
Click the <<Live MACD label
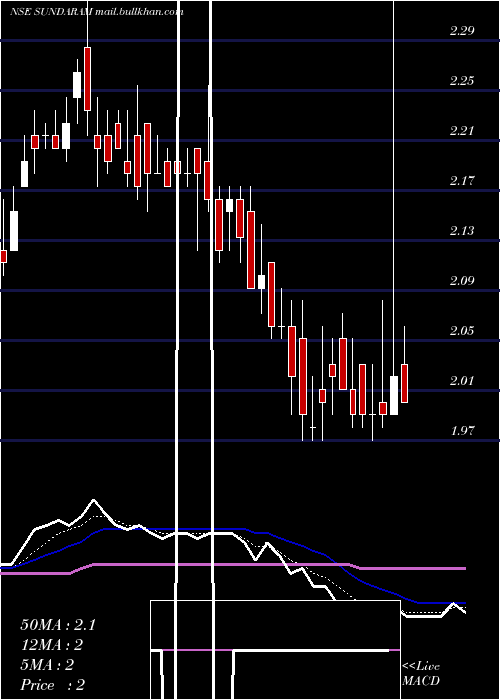[421, 674]
